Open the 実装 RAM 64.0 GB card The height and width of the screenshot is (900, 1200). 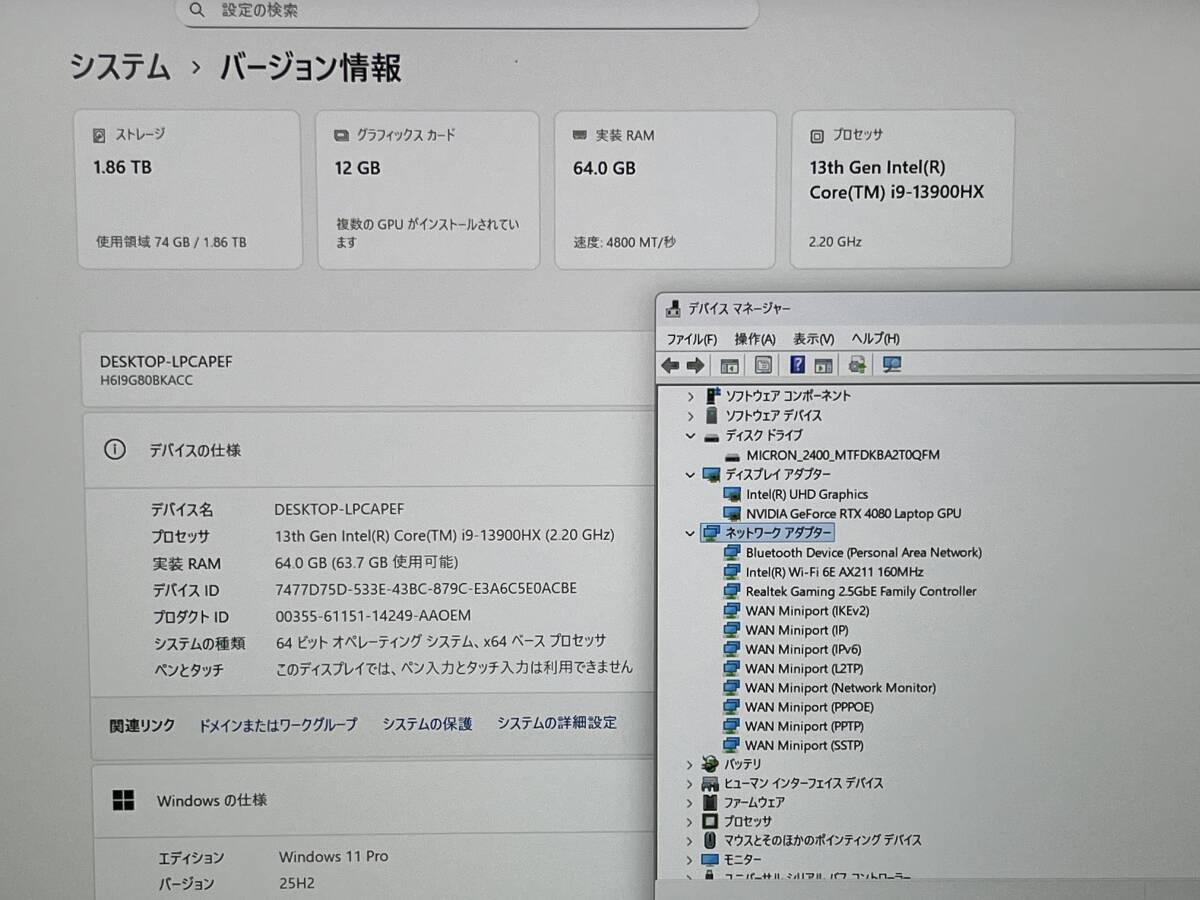[665, 189]
